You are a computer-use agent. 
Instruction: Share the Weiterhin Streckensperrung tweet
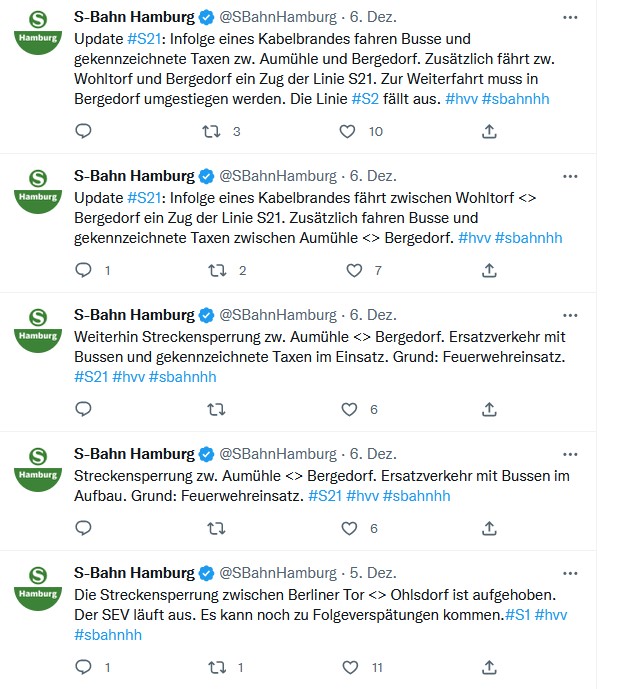pos(489,409)
